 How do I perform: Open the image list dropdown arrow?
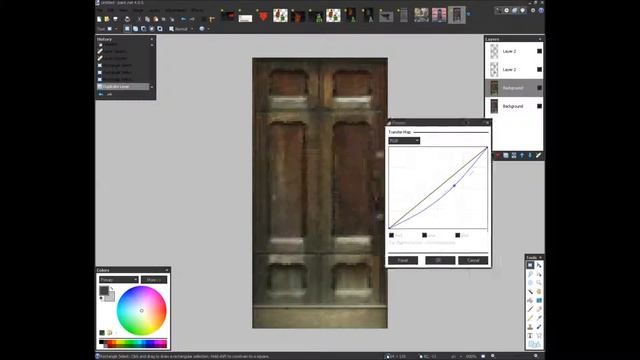[x=468, y=15]
